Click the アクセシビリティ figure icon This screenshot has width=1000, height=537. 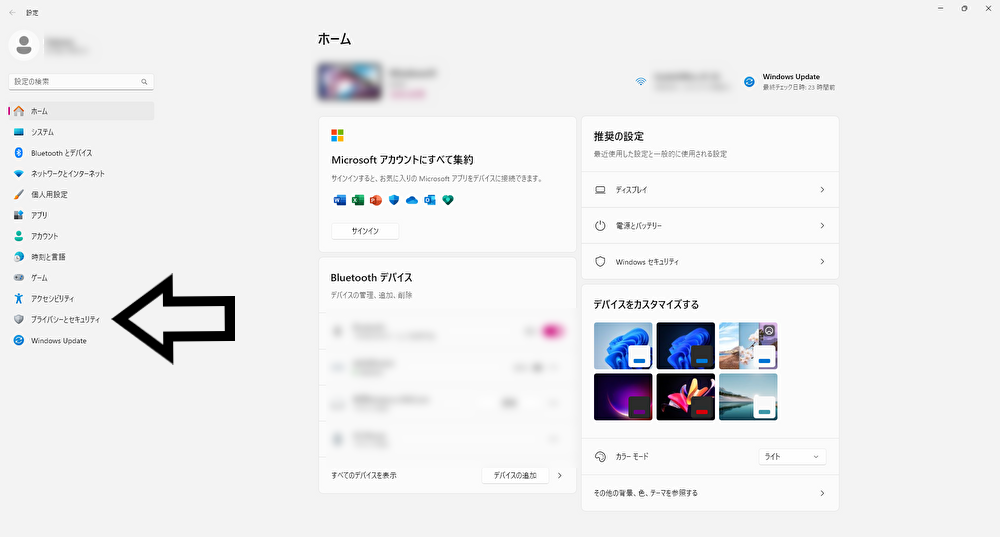coord(18,298)
